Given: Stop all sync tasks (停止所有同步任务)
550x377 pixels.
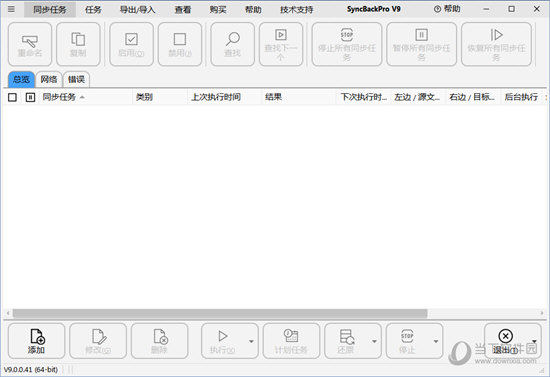Looking at the screenshot, I should (347, 45).
